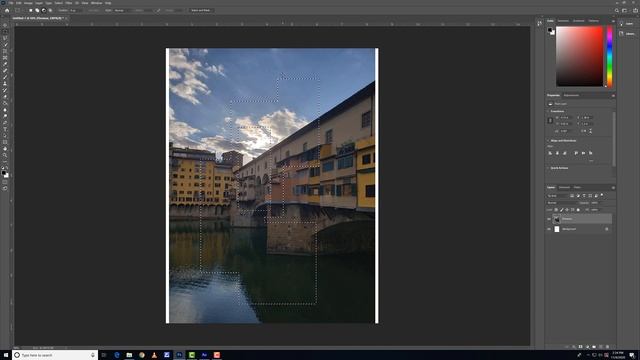640x360 pixels.
Task: Open Windows notification center
Action: [x=632, y=355]
